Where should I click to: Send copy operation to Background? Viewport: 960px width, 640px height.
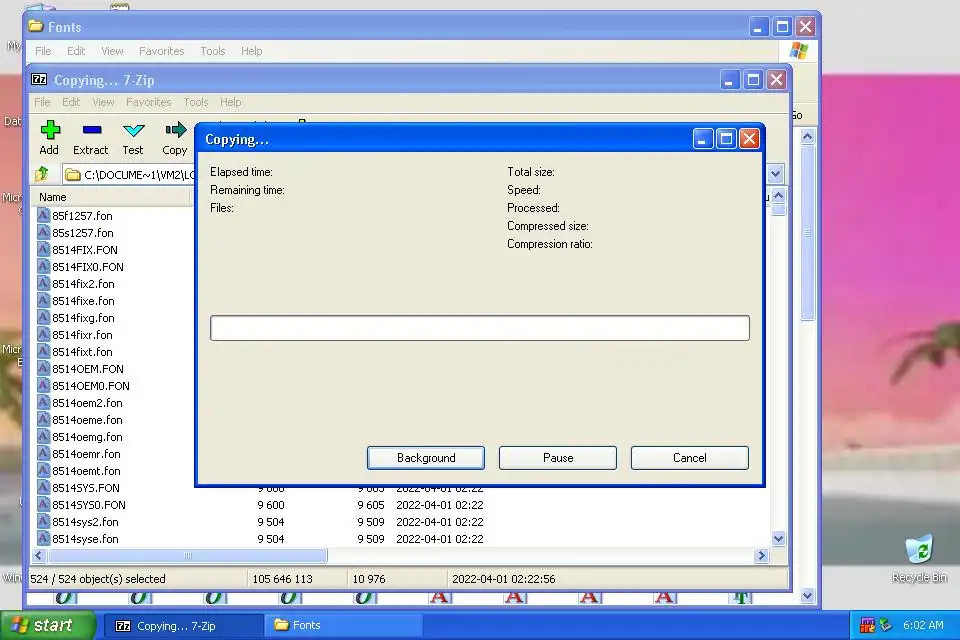click(426, 457)
